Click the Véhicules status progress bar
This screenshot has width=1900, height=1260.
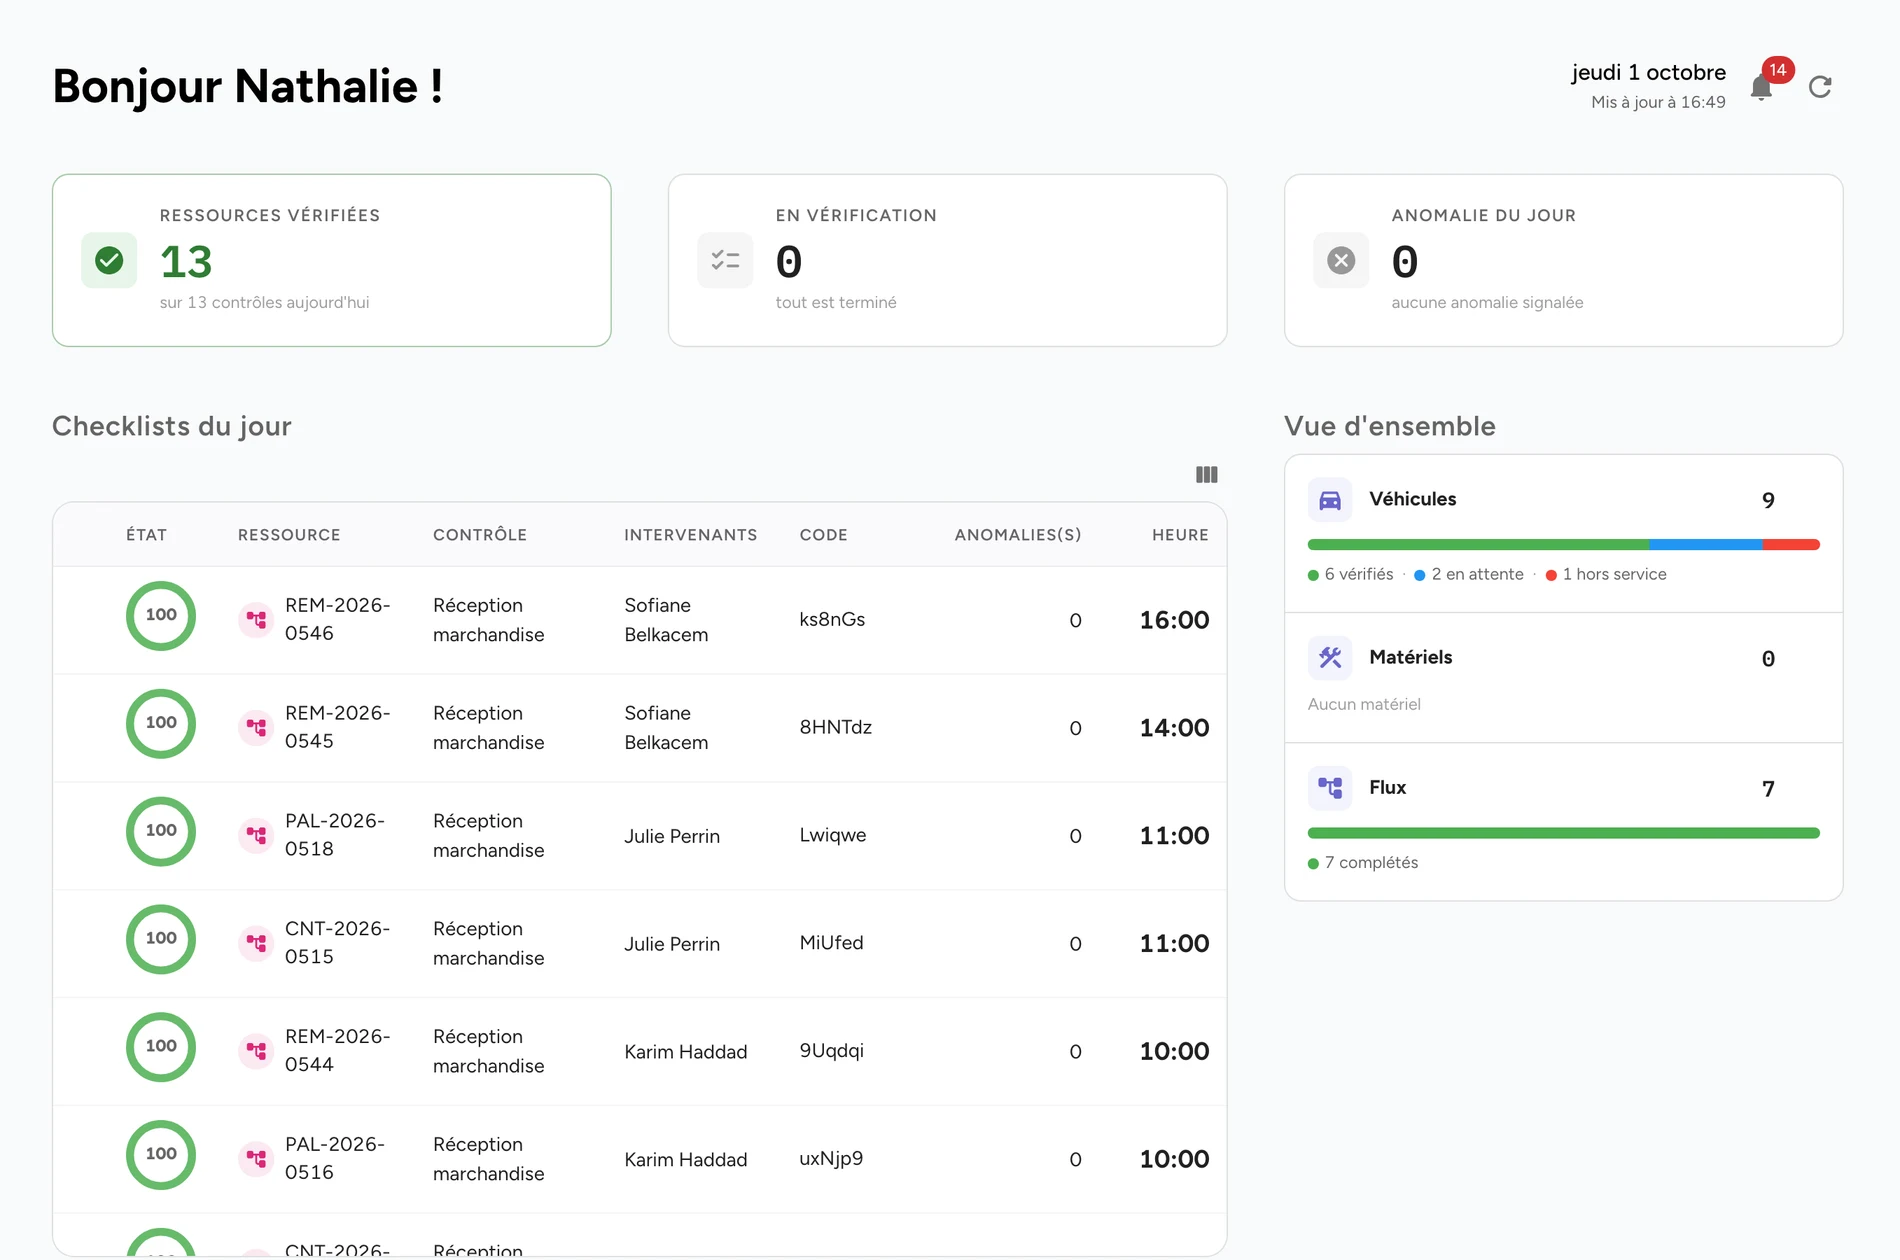point(1564,545)
